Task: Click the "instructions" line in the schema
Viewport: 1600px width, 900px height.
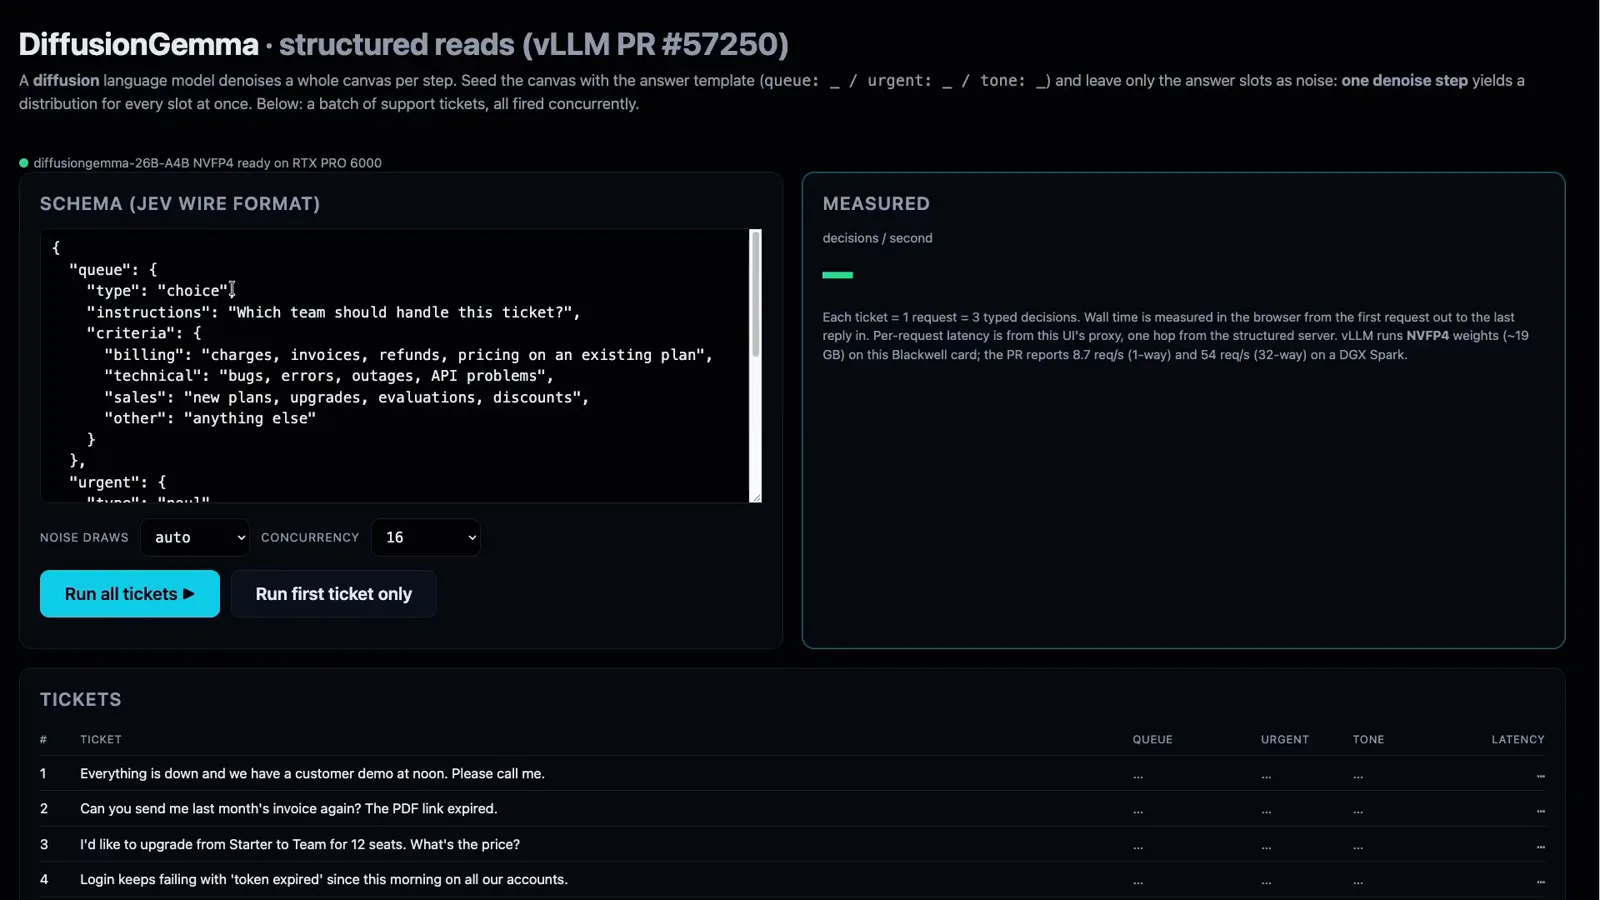Action: click(x=333, y=313)
